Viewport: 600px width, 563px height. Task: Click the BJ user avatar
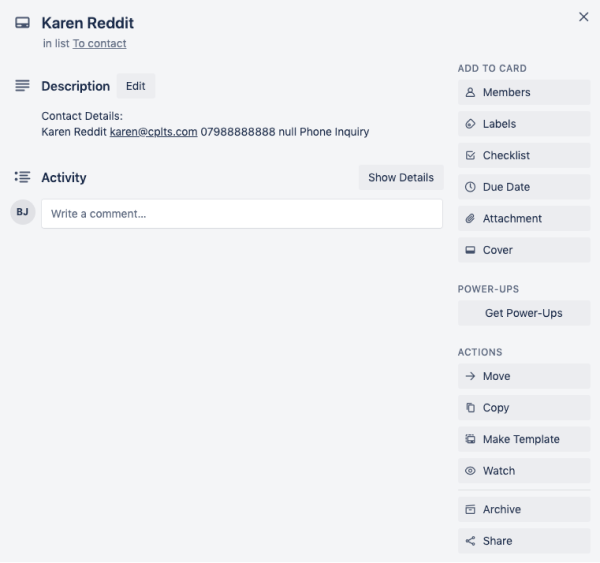(x=22, y=212)
